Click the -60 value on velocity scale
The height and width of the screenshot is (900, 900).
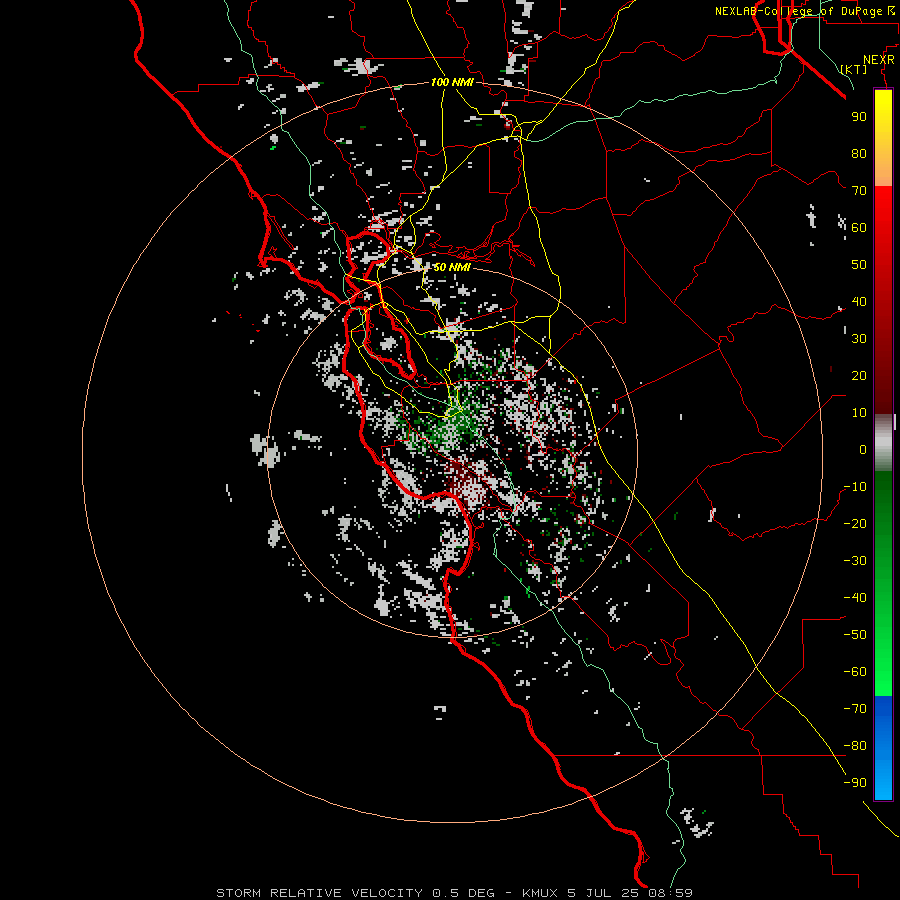pos(855,672)
